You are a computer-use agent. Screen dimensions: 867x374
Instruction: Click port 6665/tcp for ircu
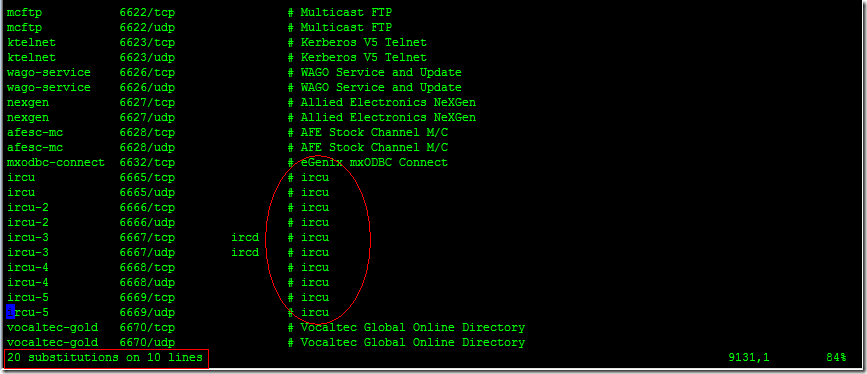(147, 178)
